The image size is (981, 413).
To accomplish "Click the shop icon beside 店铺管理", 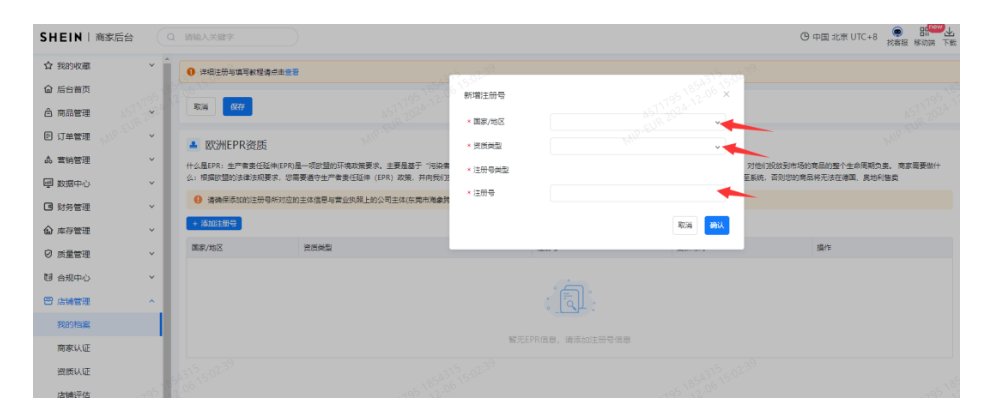I will point(48,301).
